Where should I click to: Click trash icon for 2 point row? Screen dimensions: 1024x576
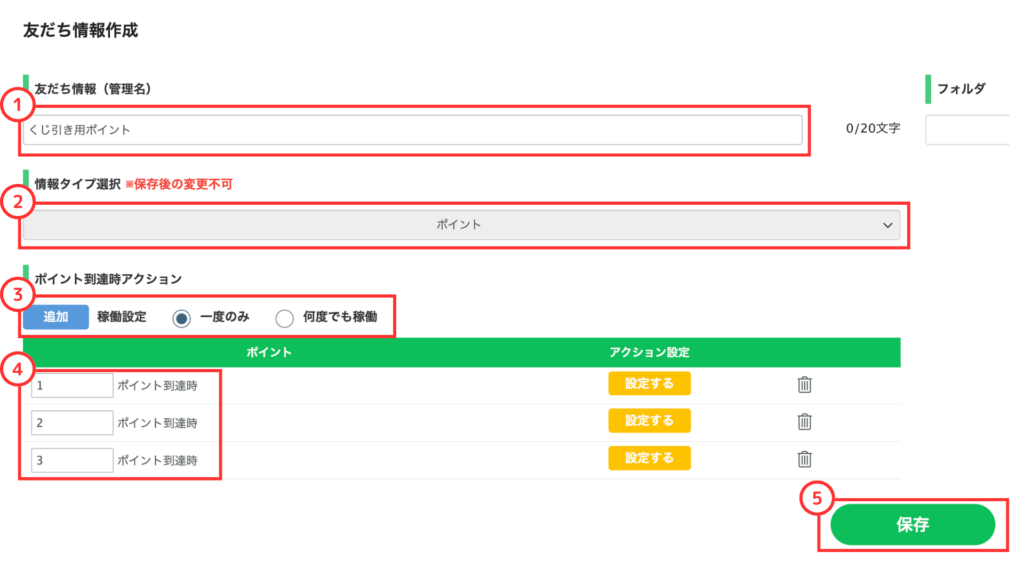click(804, 422)
